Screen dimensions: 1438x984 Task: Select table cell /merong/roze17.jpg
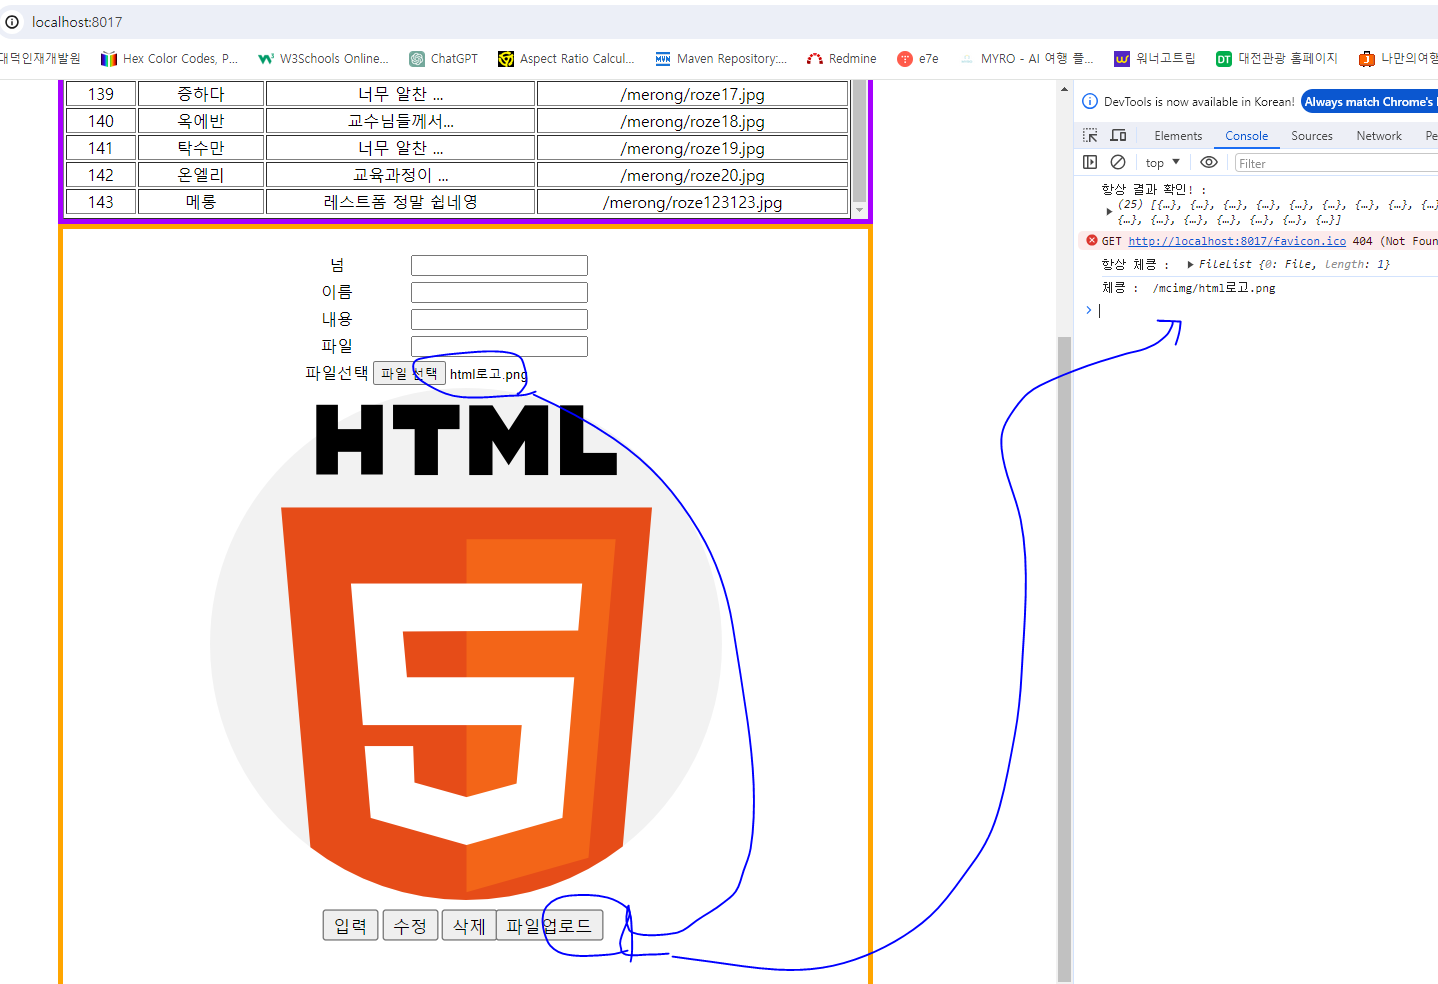(692, 94)
